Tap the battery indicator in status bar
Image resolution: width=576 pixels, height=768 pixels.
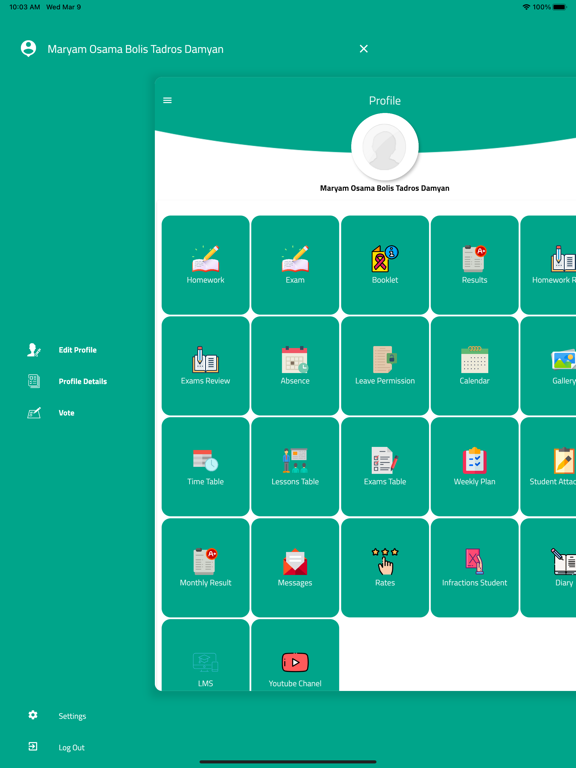click(x=560, y=7)
